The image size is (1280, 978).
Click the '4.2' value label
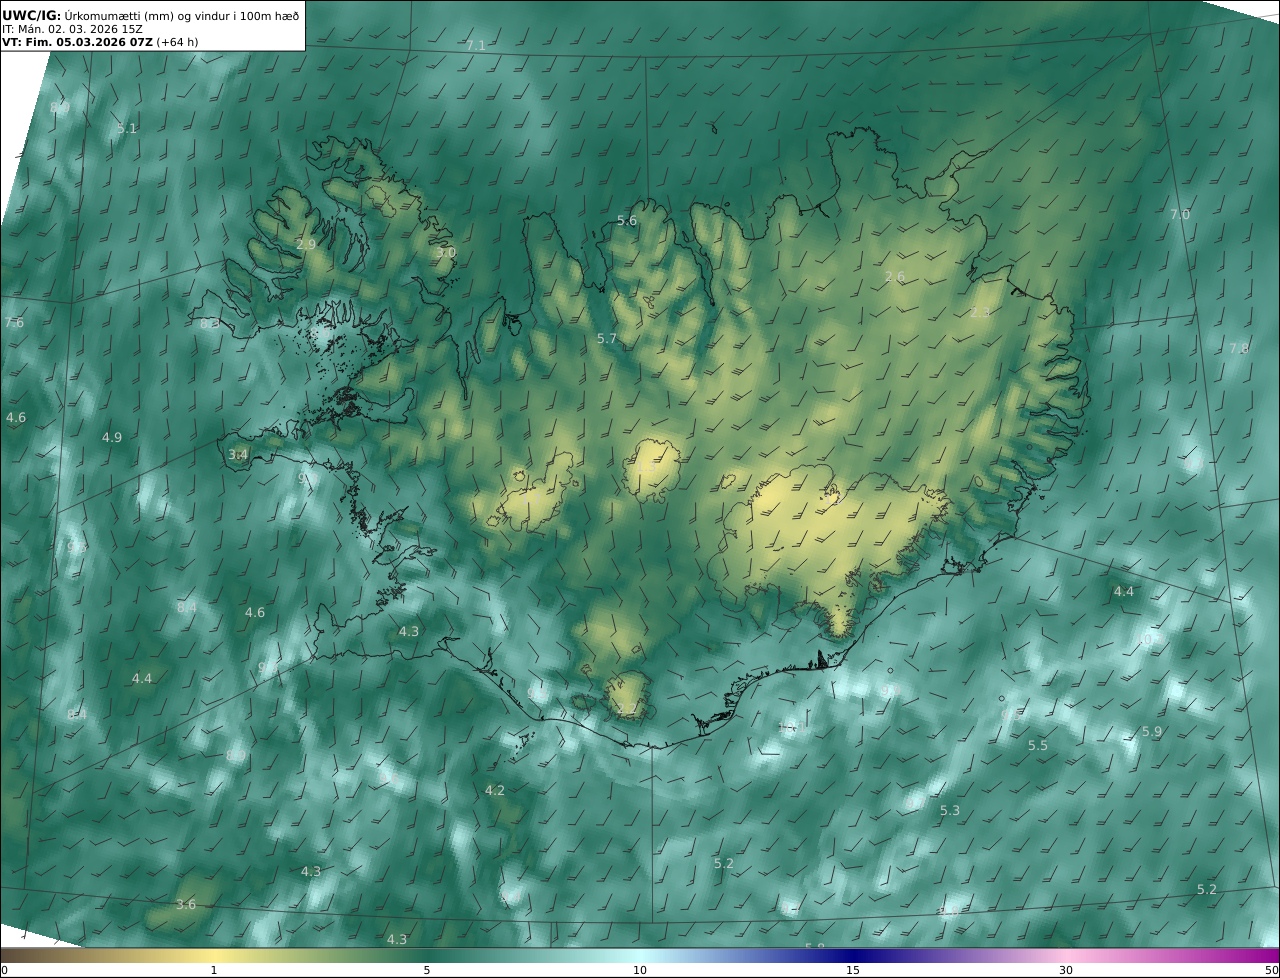point(495,791)
